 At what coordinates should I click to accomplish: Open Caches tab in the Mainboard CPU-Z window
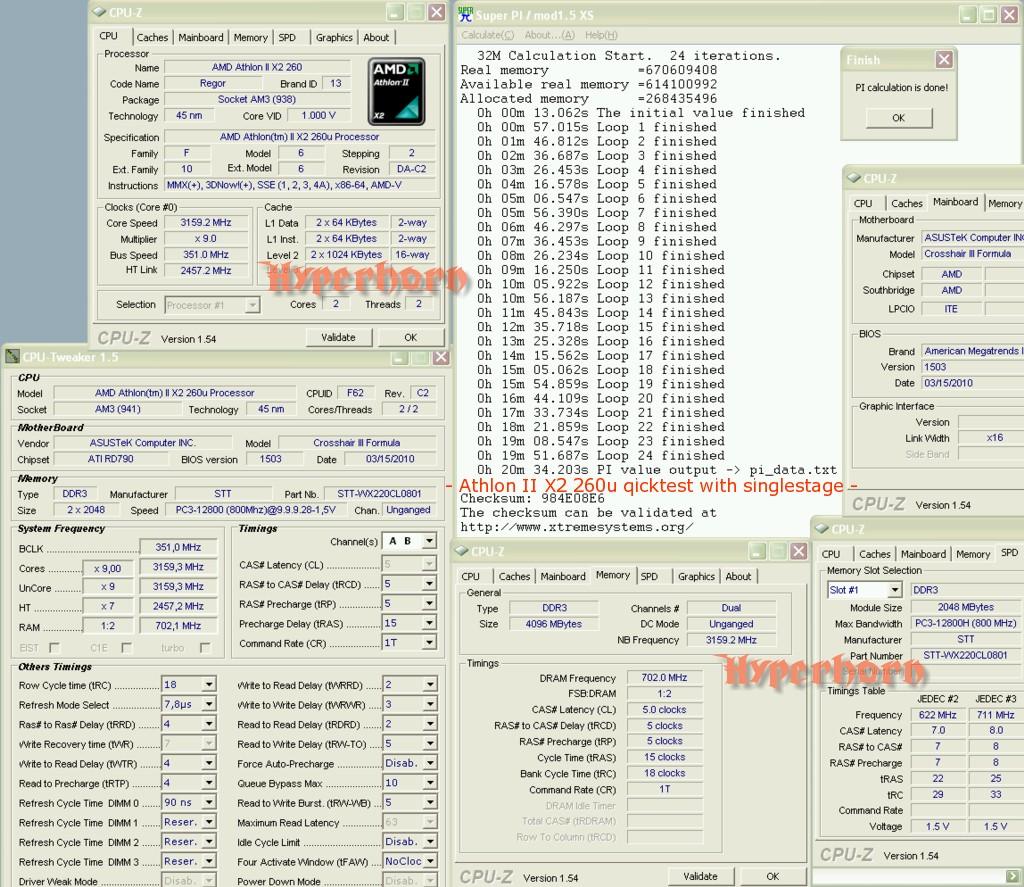(906, 204)
